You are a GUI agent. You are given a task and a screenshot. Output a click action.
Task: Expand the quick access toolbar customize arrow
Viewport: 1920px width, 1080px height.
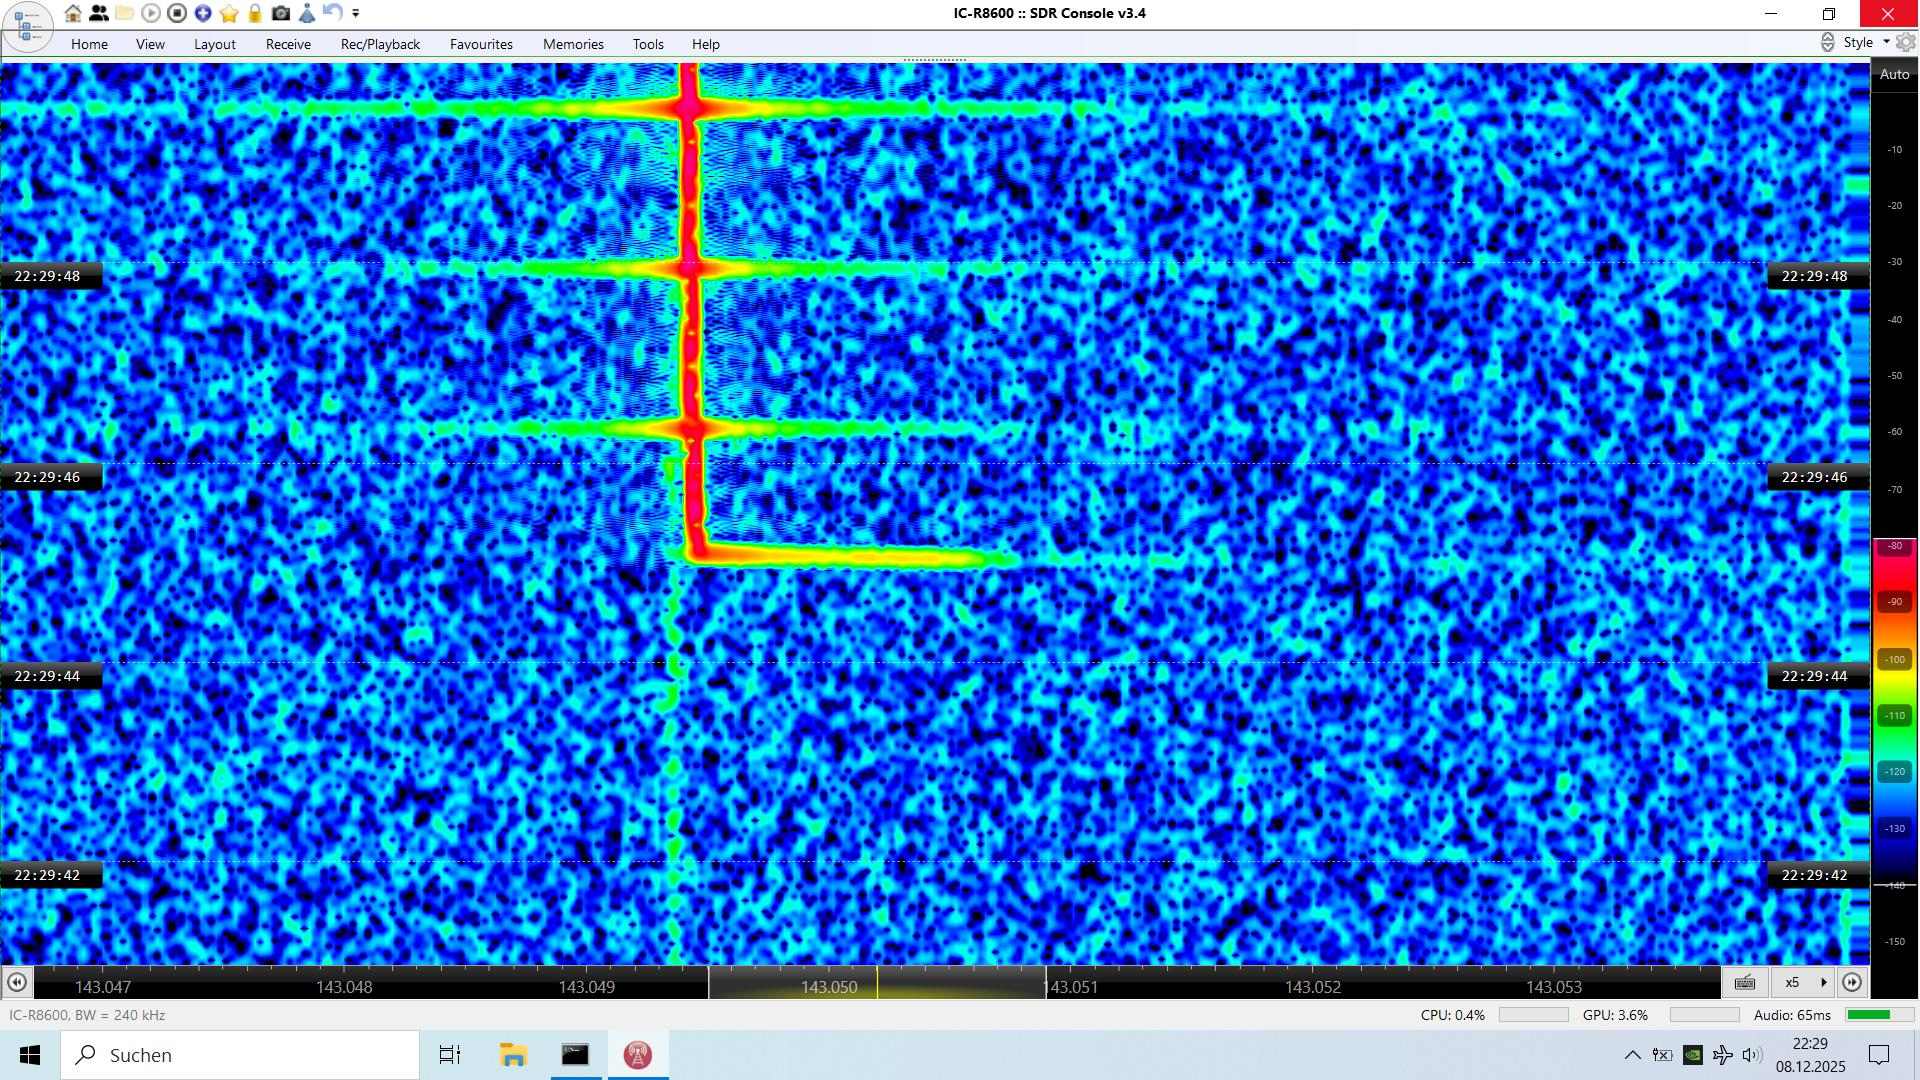pyautogui.click(x=356, y=14)
